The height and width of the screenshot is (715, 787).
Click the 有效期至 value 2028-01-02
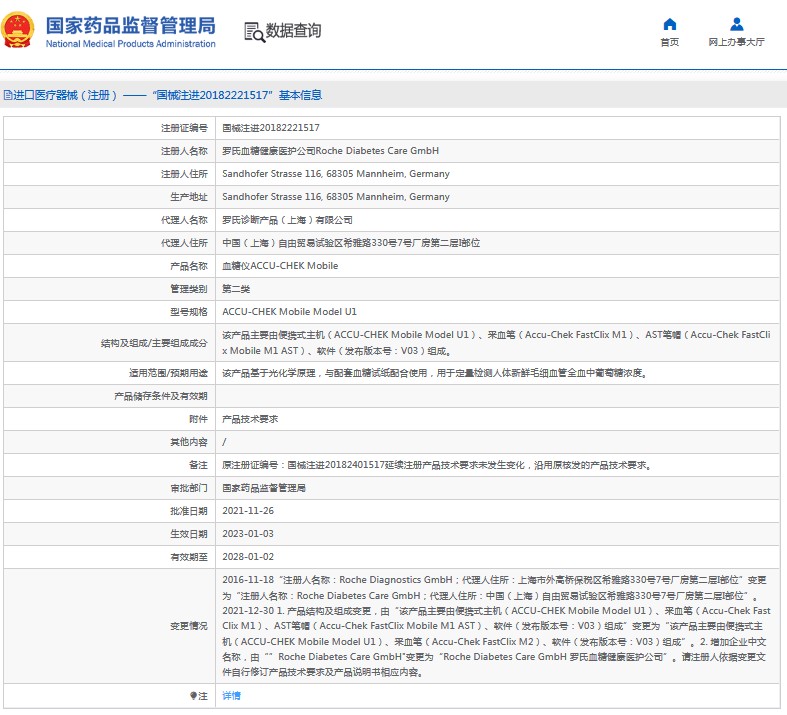(247, 557)
